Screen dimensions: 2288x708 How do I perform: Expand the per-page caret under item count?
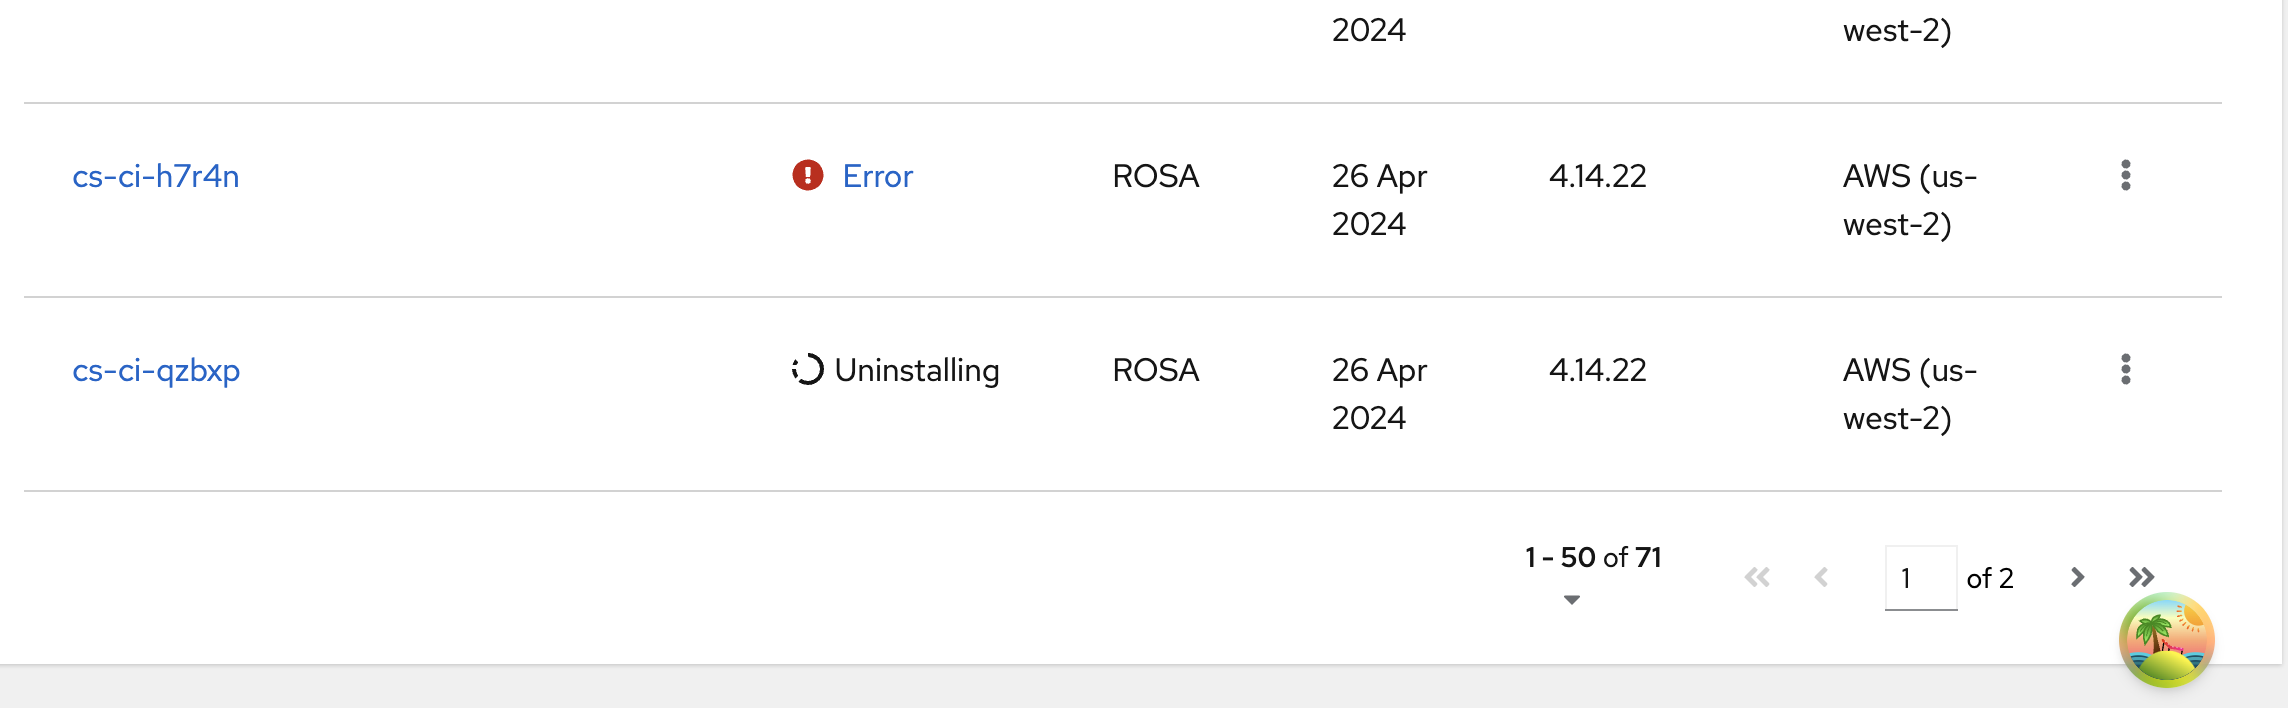(1571, 600)
